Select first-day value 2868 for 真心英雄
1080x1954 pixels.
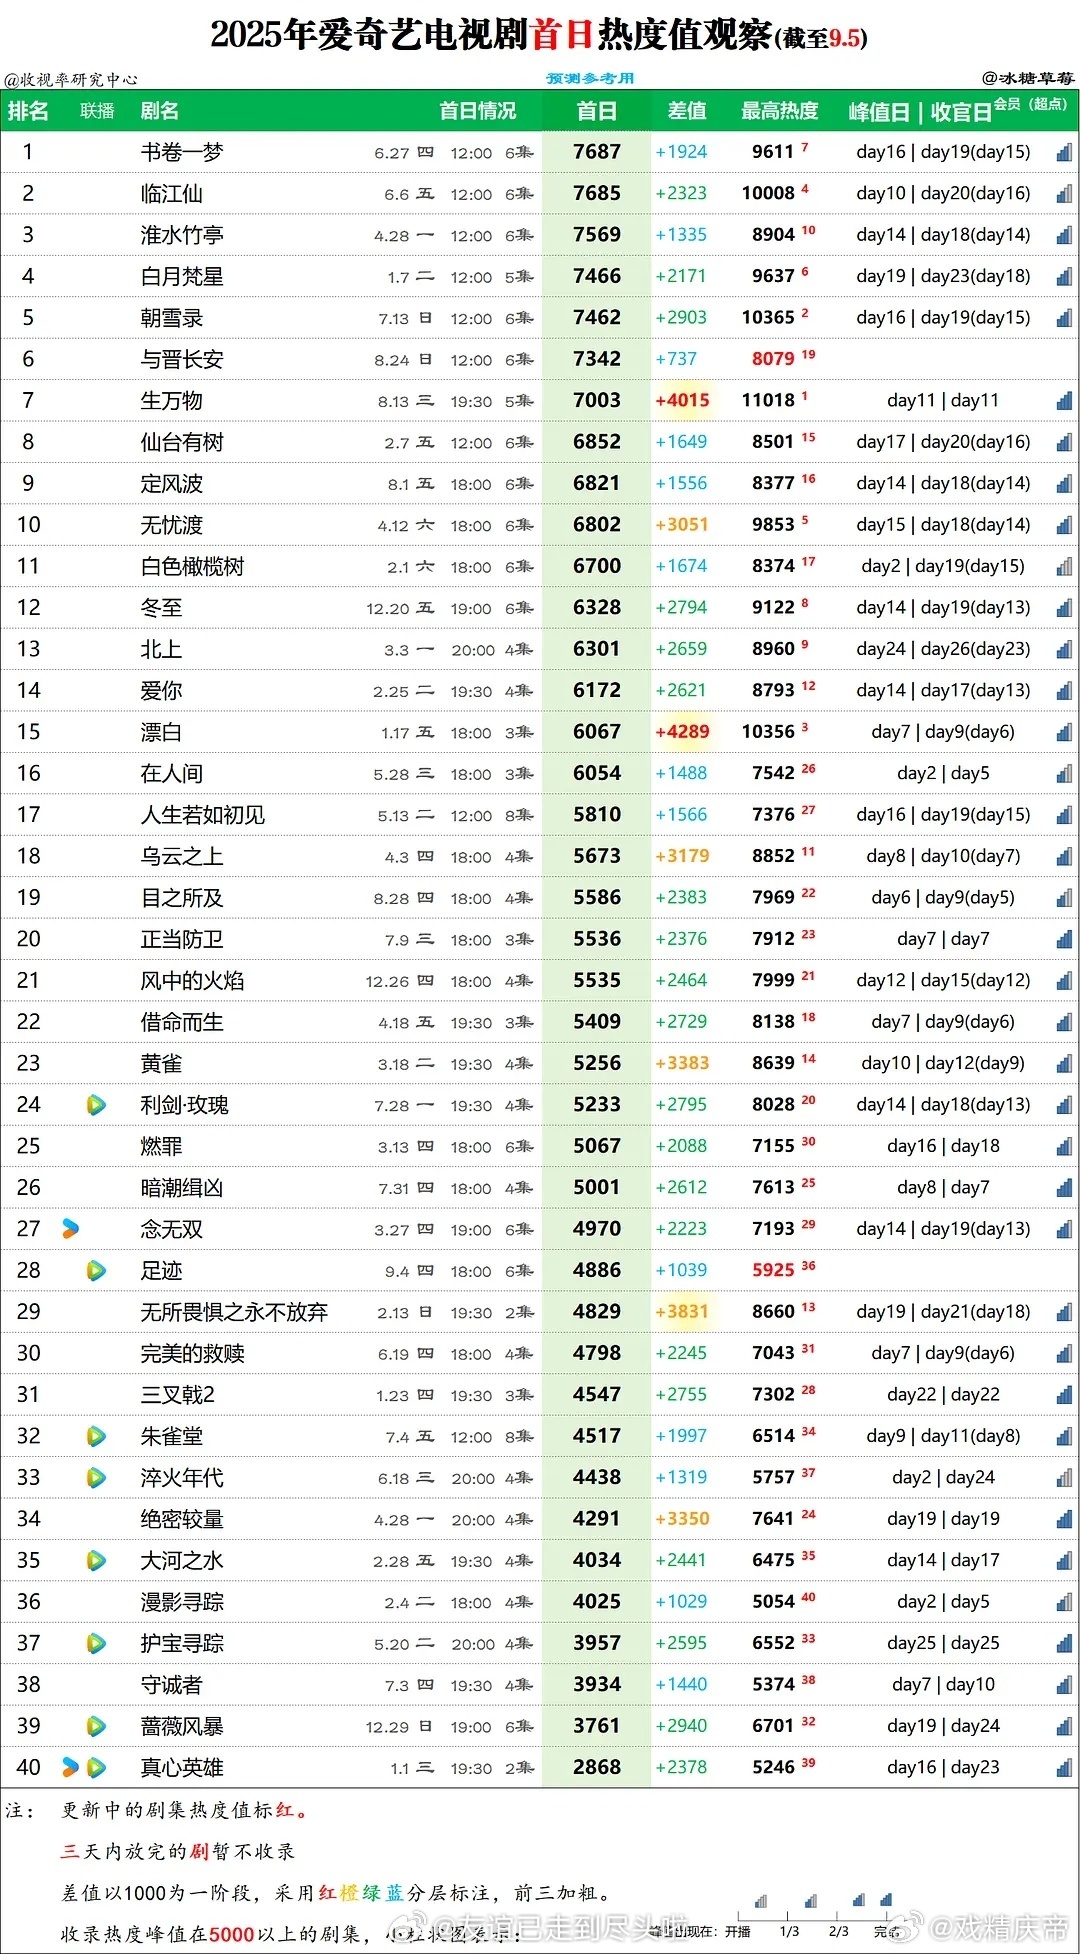pos(597,1767)
